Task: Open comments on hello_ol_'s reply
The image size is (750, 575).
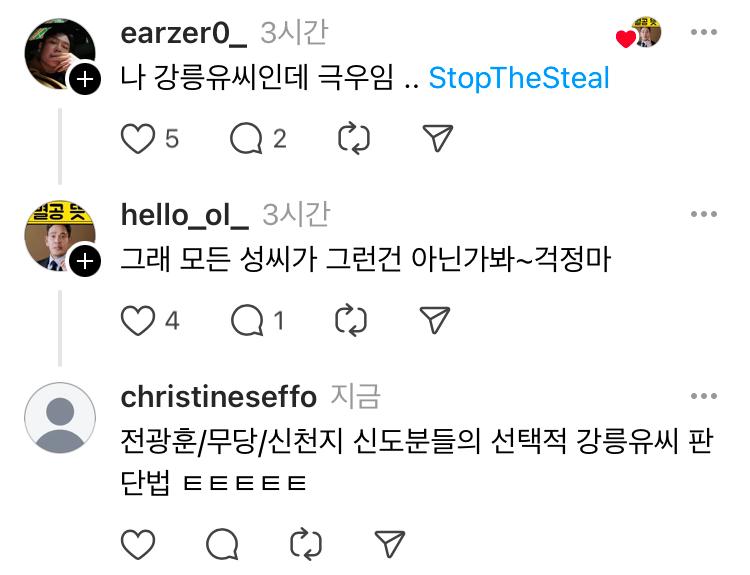Action: tap(246, 320)
